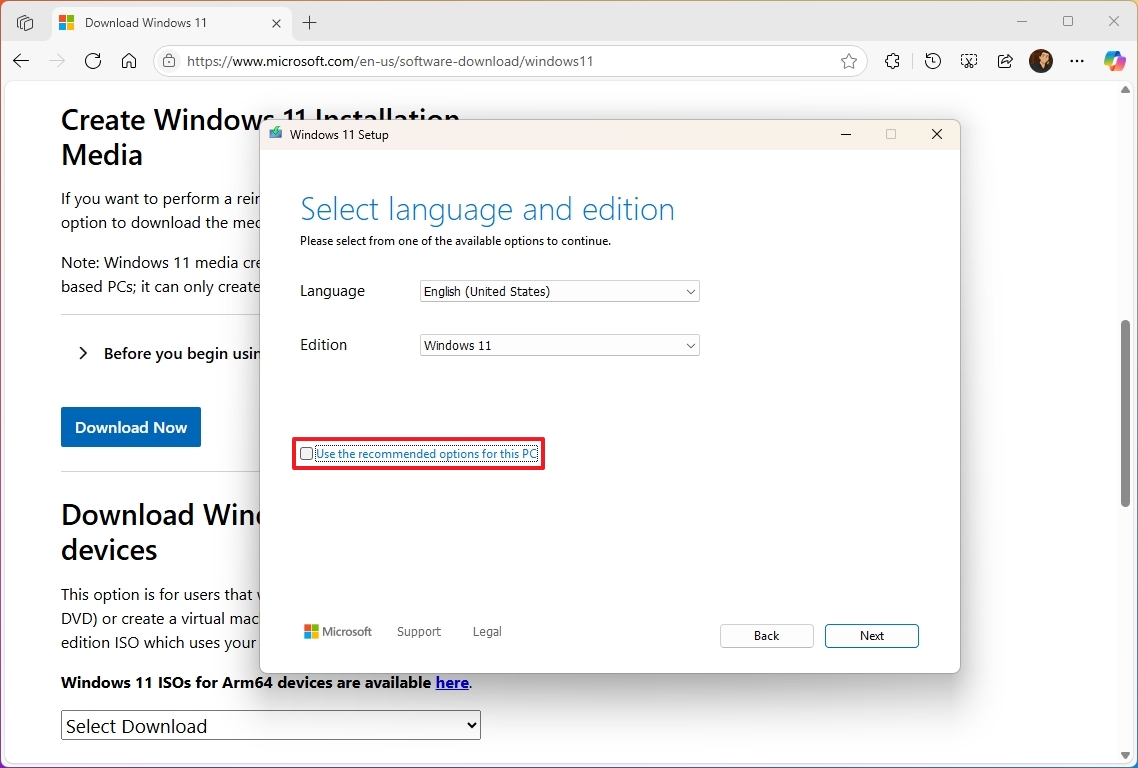
Task: Open the here link for Arm64 ISOs
Action: (x=452, y=682)
